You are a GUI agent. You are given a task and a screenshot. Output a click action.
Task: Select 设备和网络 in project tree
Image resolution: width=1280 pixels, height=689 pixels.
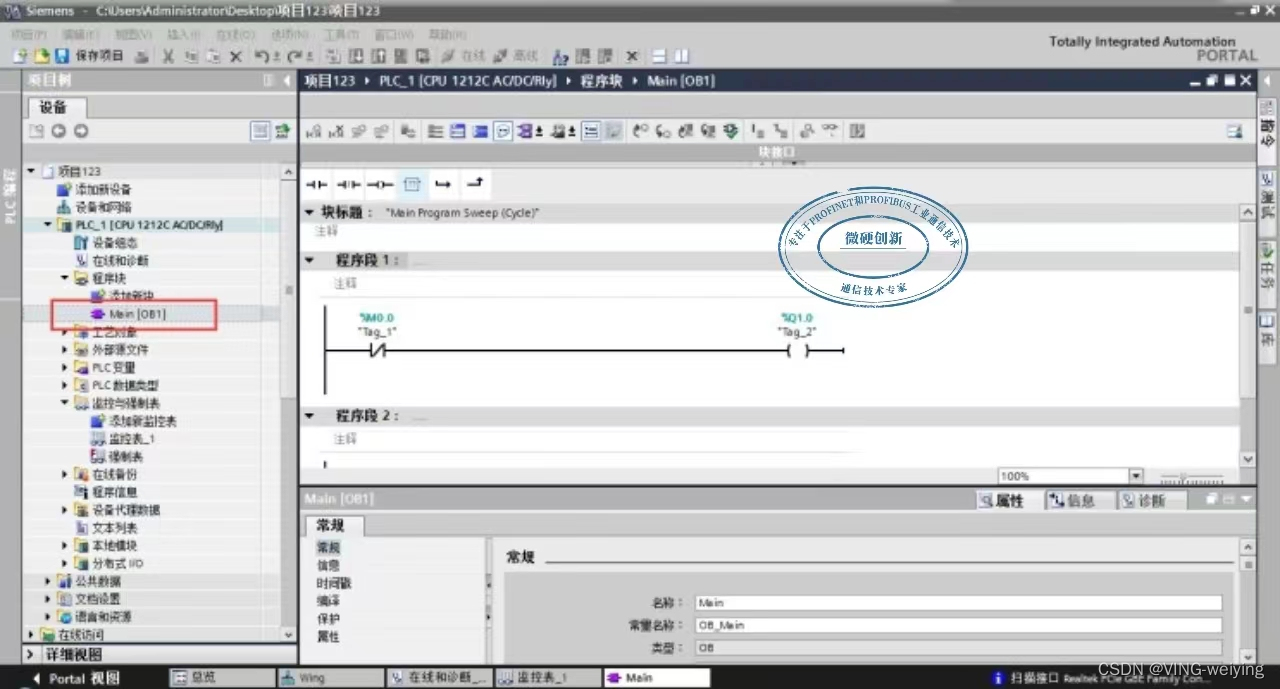click(103, 207)
